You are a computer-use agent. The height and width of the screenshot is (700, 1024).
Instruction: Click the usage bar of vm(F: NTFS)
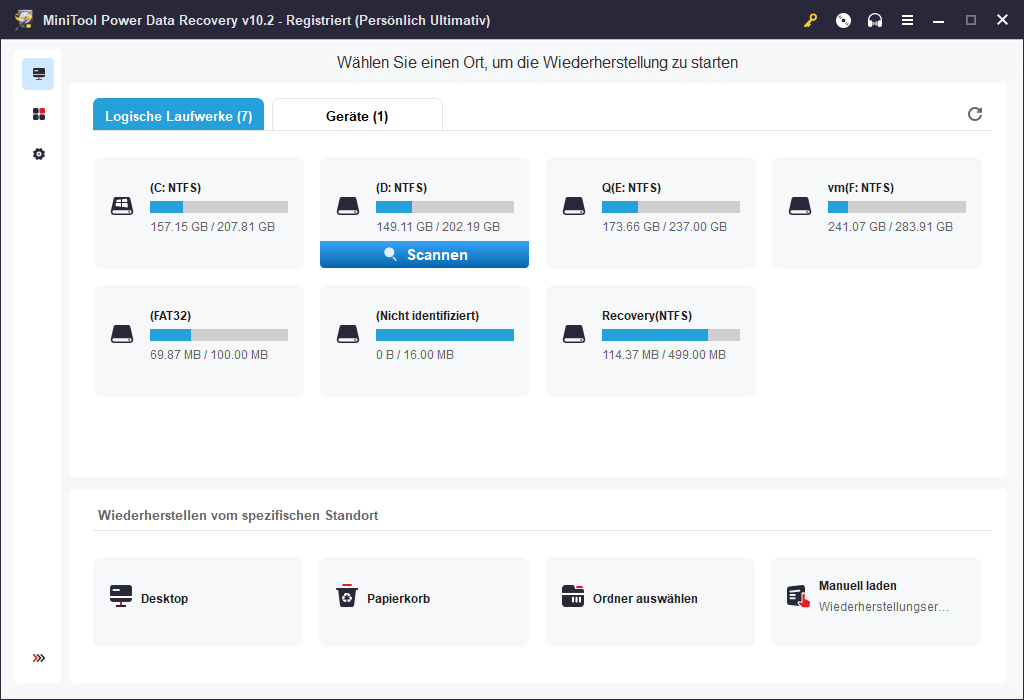(897, 207)
